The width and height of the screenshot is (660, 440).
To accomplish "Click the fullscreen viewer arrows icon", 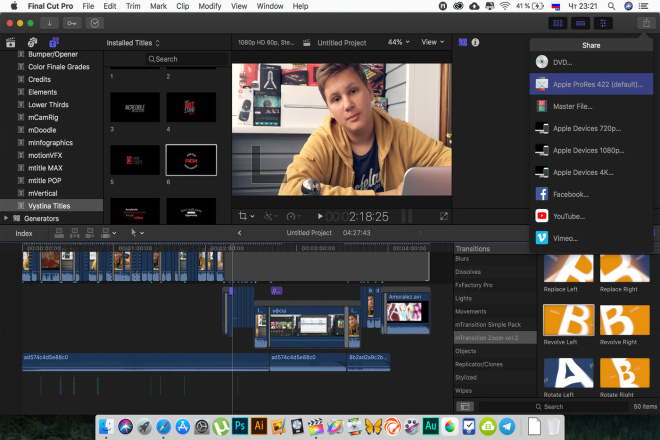I will 444,216.
